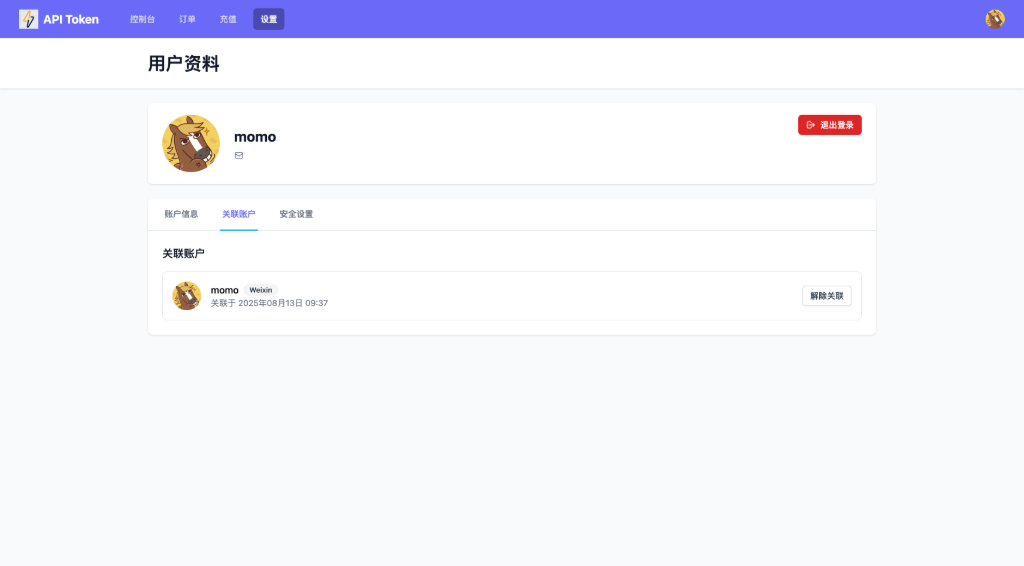Click the API Token brand text
1024x566 pixels.
click(x=71, y=19)
